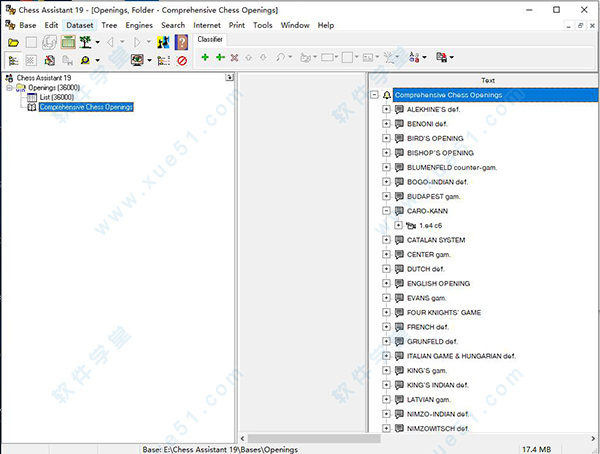
Task: Open help with the question mark icon
Action: (181, 43)
